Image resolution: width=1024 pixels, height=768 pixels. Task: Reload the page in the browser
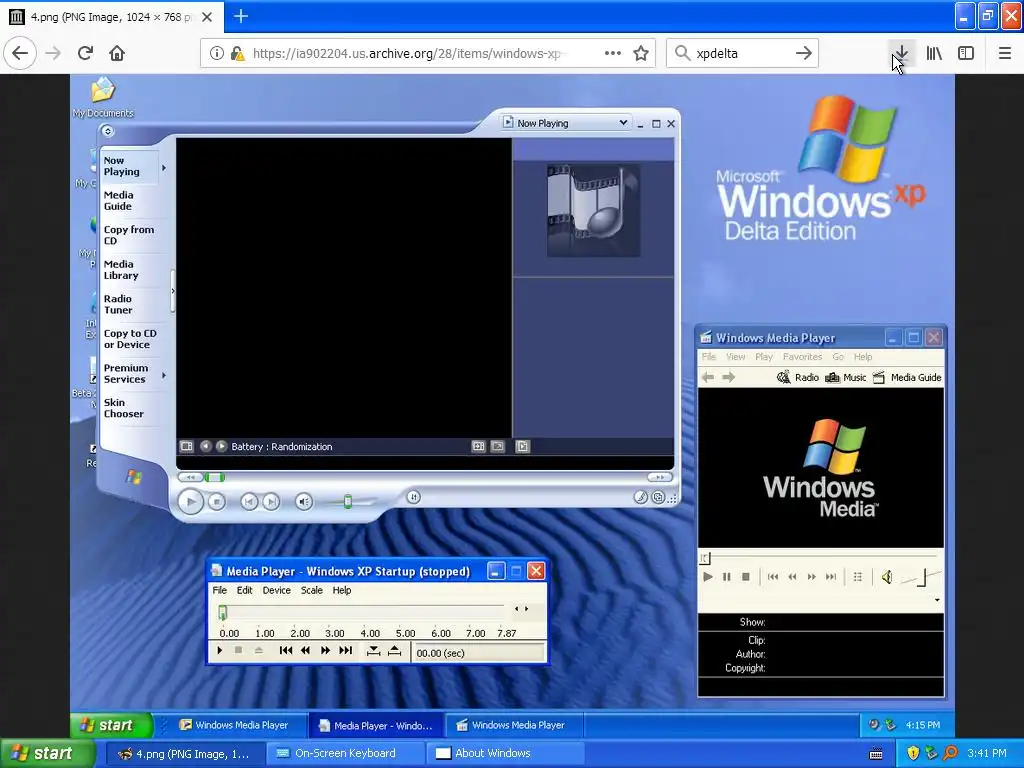85,53
